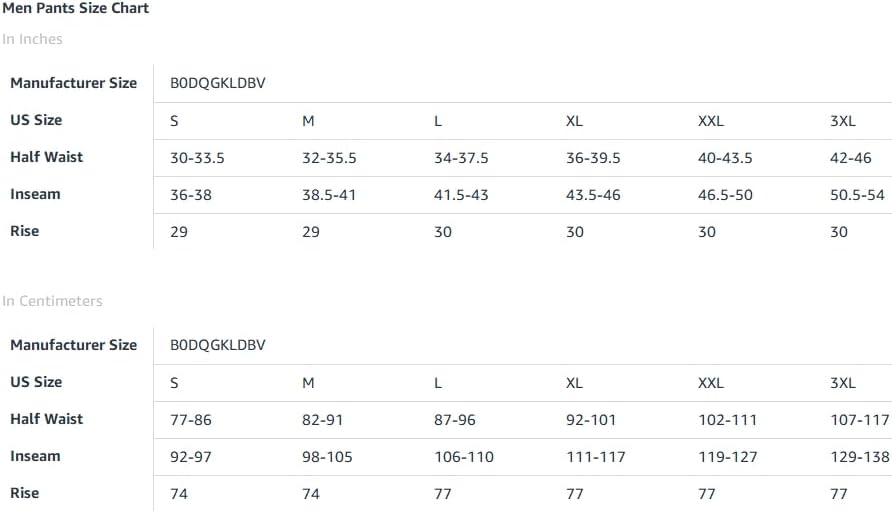
Task: Click the 129-138 inseam value
Action: pyautogui.click(x=860, y=456)
